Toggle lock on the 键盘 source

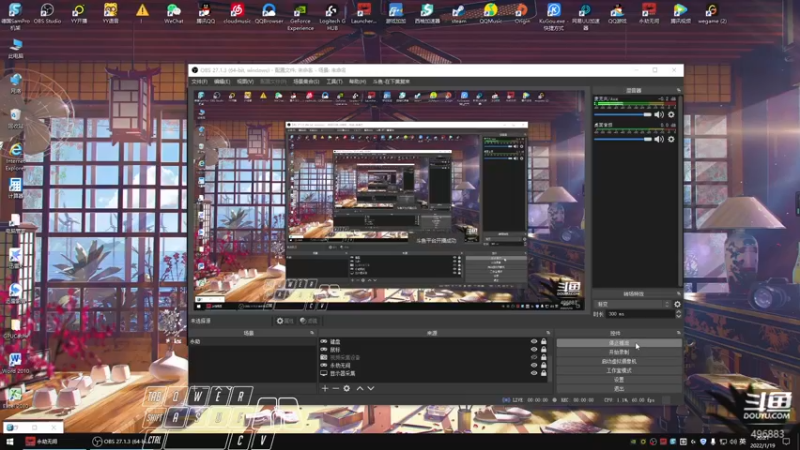click(x=543, y=341)
